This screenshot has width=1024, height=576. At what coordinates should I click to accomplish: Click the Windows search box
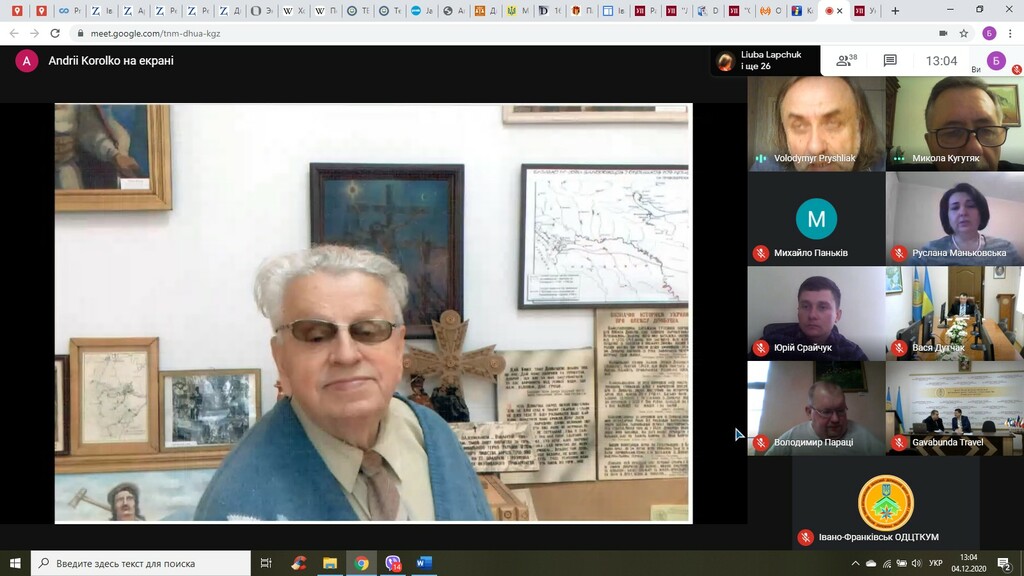point(140,563)
